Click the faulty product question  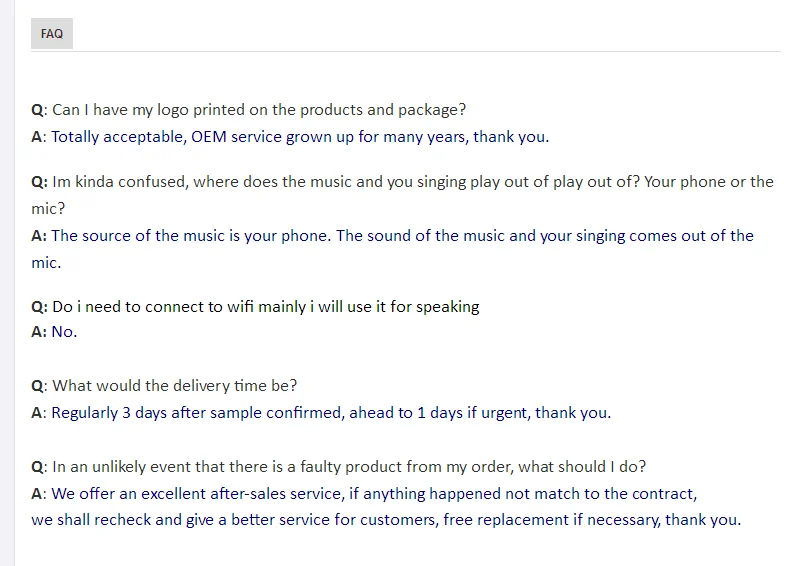point(348,466)
